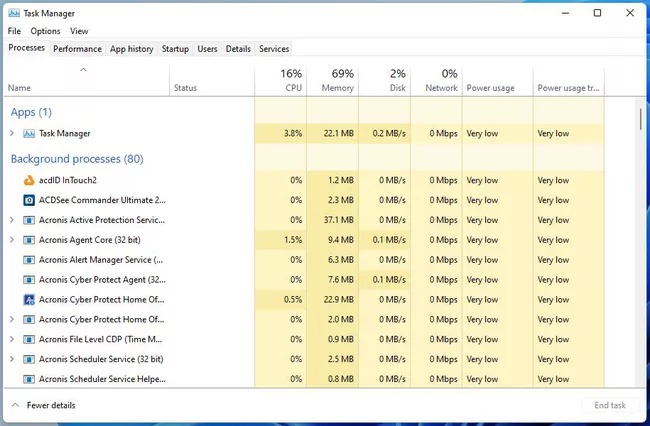Open the Options menu
This screenshot has height=426, width=650.
coord(45,31)
